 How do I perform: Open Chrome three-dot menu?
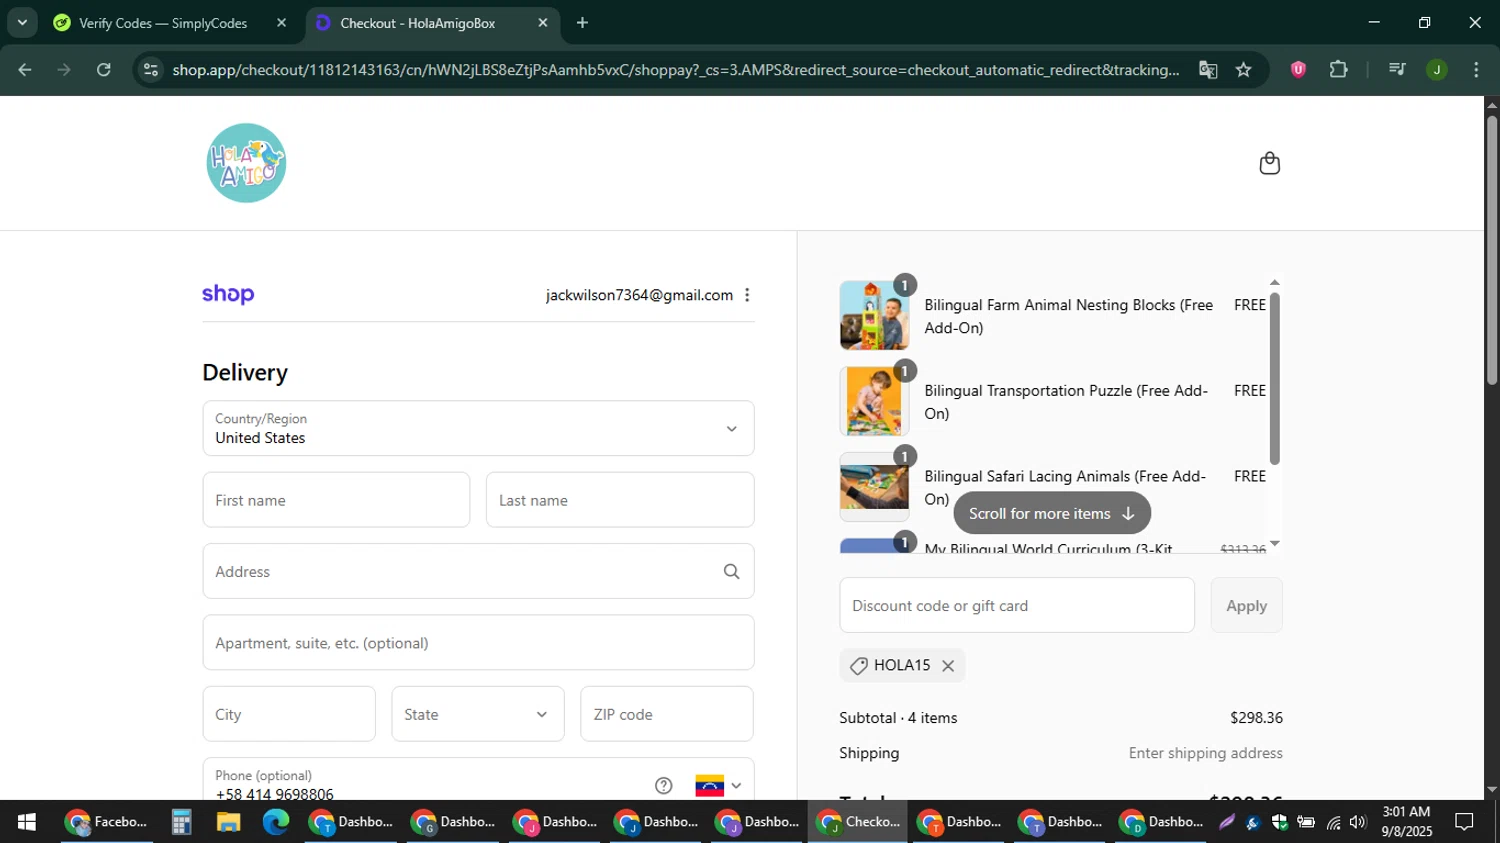tap(1476, 70)
